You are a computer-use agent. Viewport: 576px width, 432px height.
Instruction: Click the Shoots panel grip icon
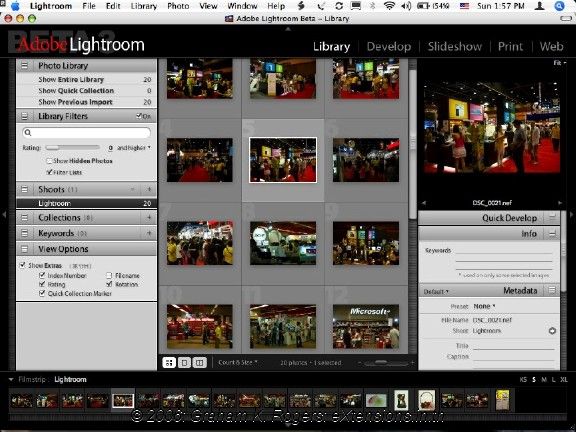point(25,190)
